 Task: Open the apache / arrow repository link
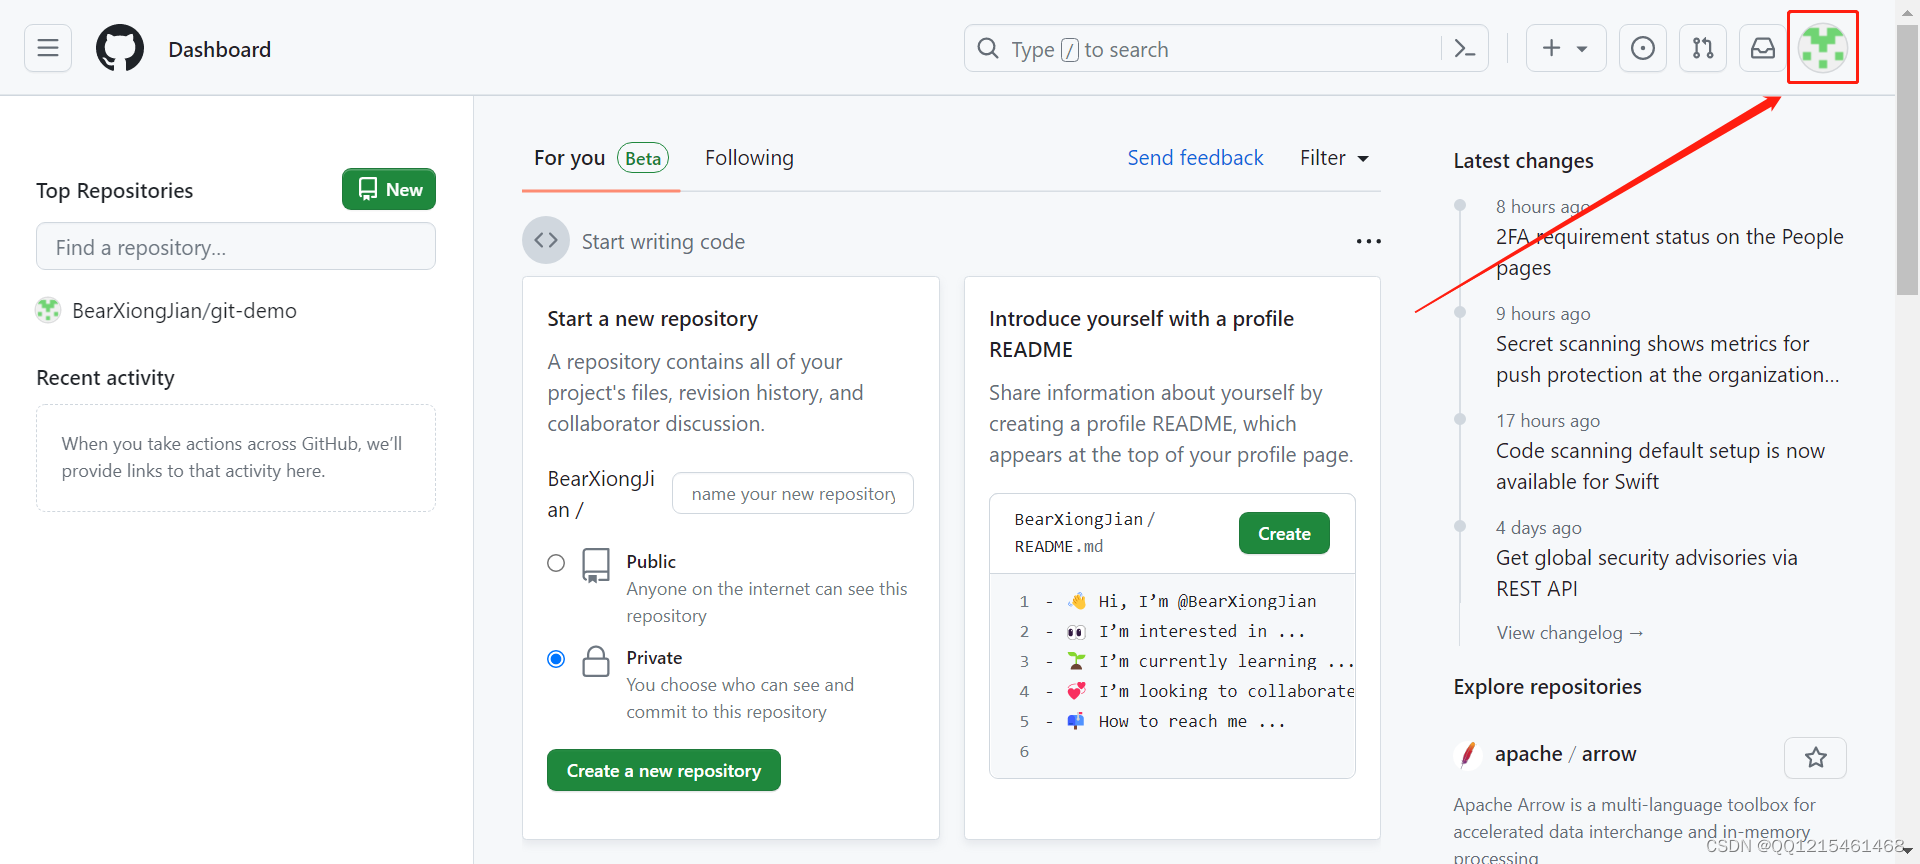[x=1565, y=754]
